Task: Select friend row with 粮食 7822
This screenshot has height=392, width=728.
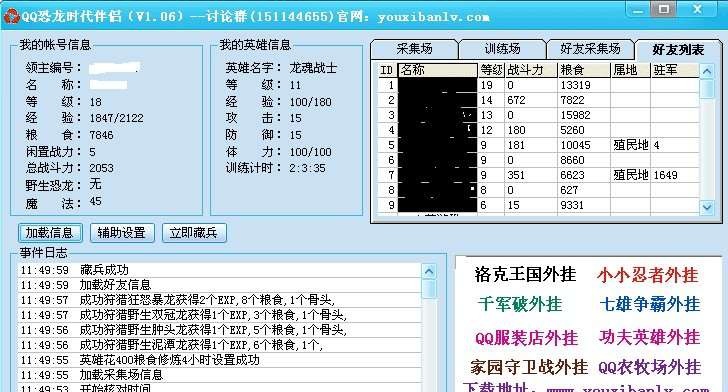Action: [539, 100]
